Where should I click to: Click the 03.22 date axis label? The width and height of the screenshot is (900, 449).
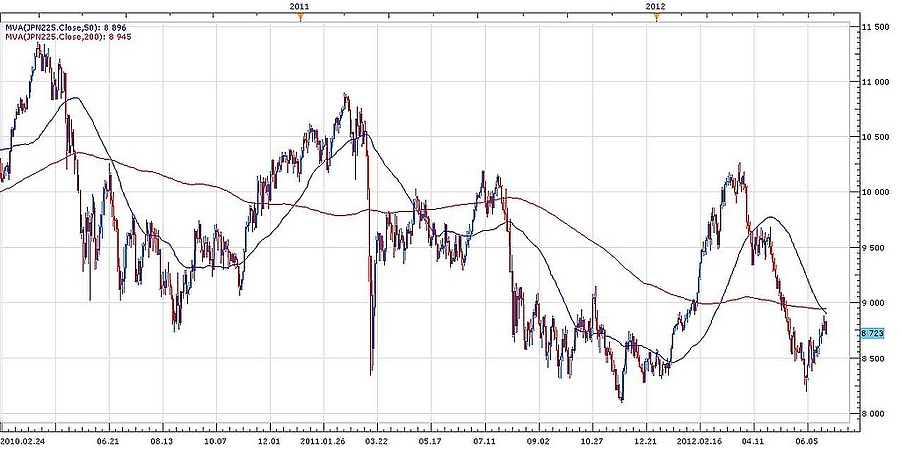(x=377, y=439)
